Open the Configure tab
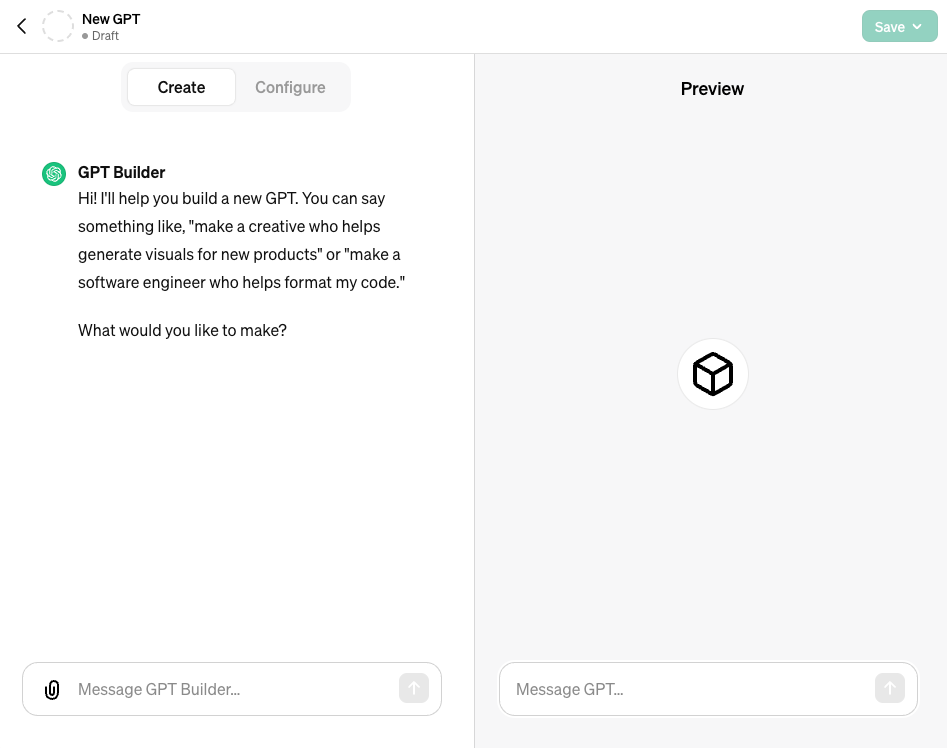The image size is (947, 748). (290, 87)
